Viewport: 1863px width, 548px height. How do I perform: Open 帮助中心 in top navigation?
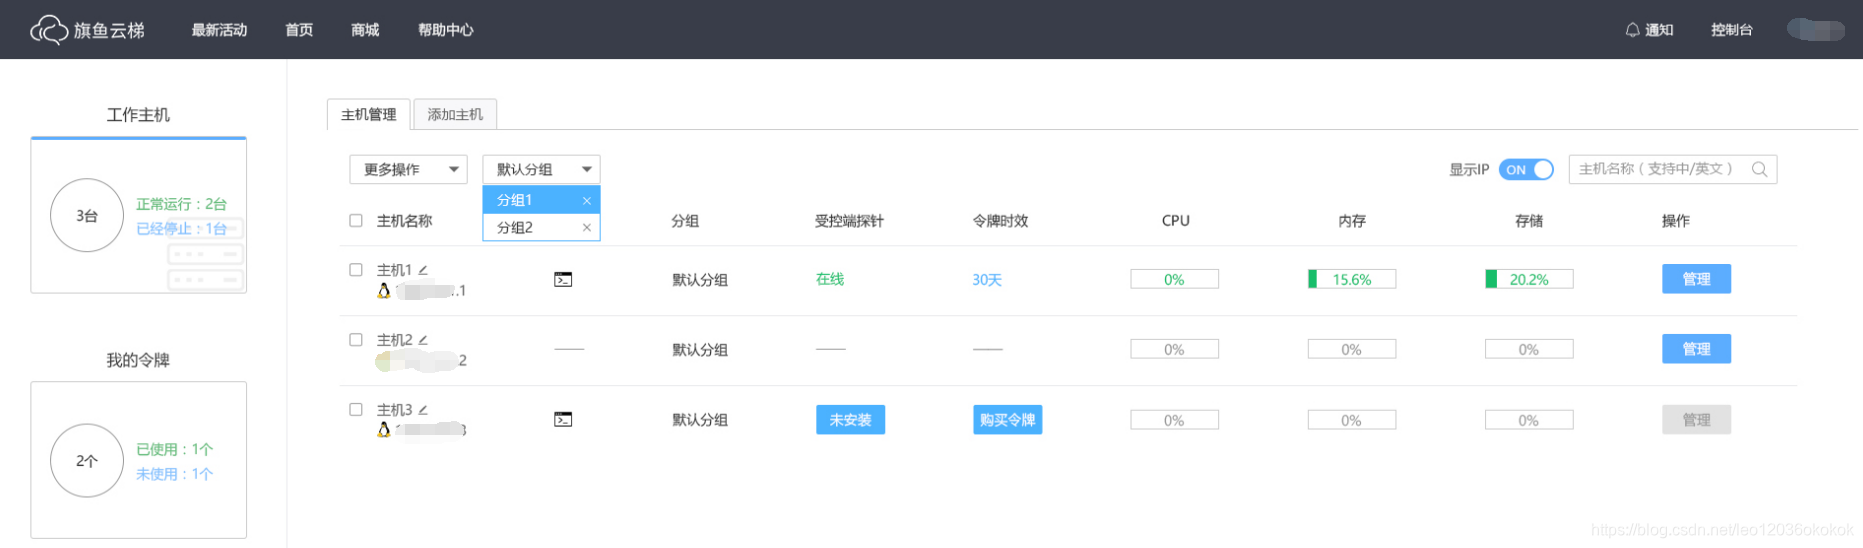446,30
